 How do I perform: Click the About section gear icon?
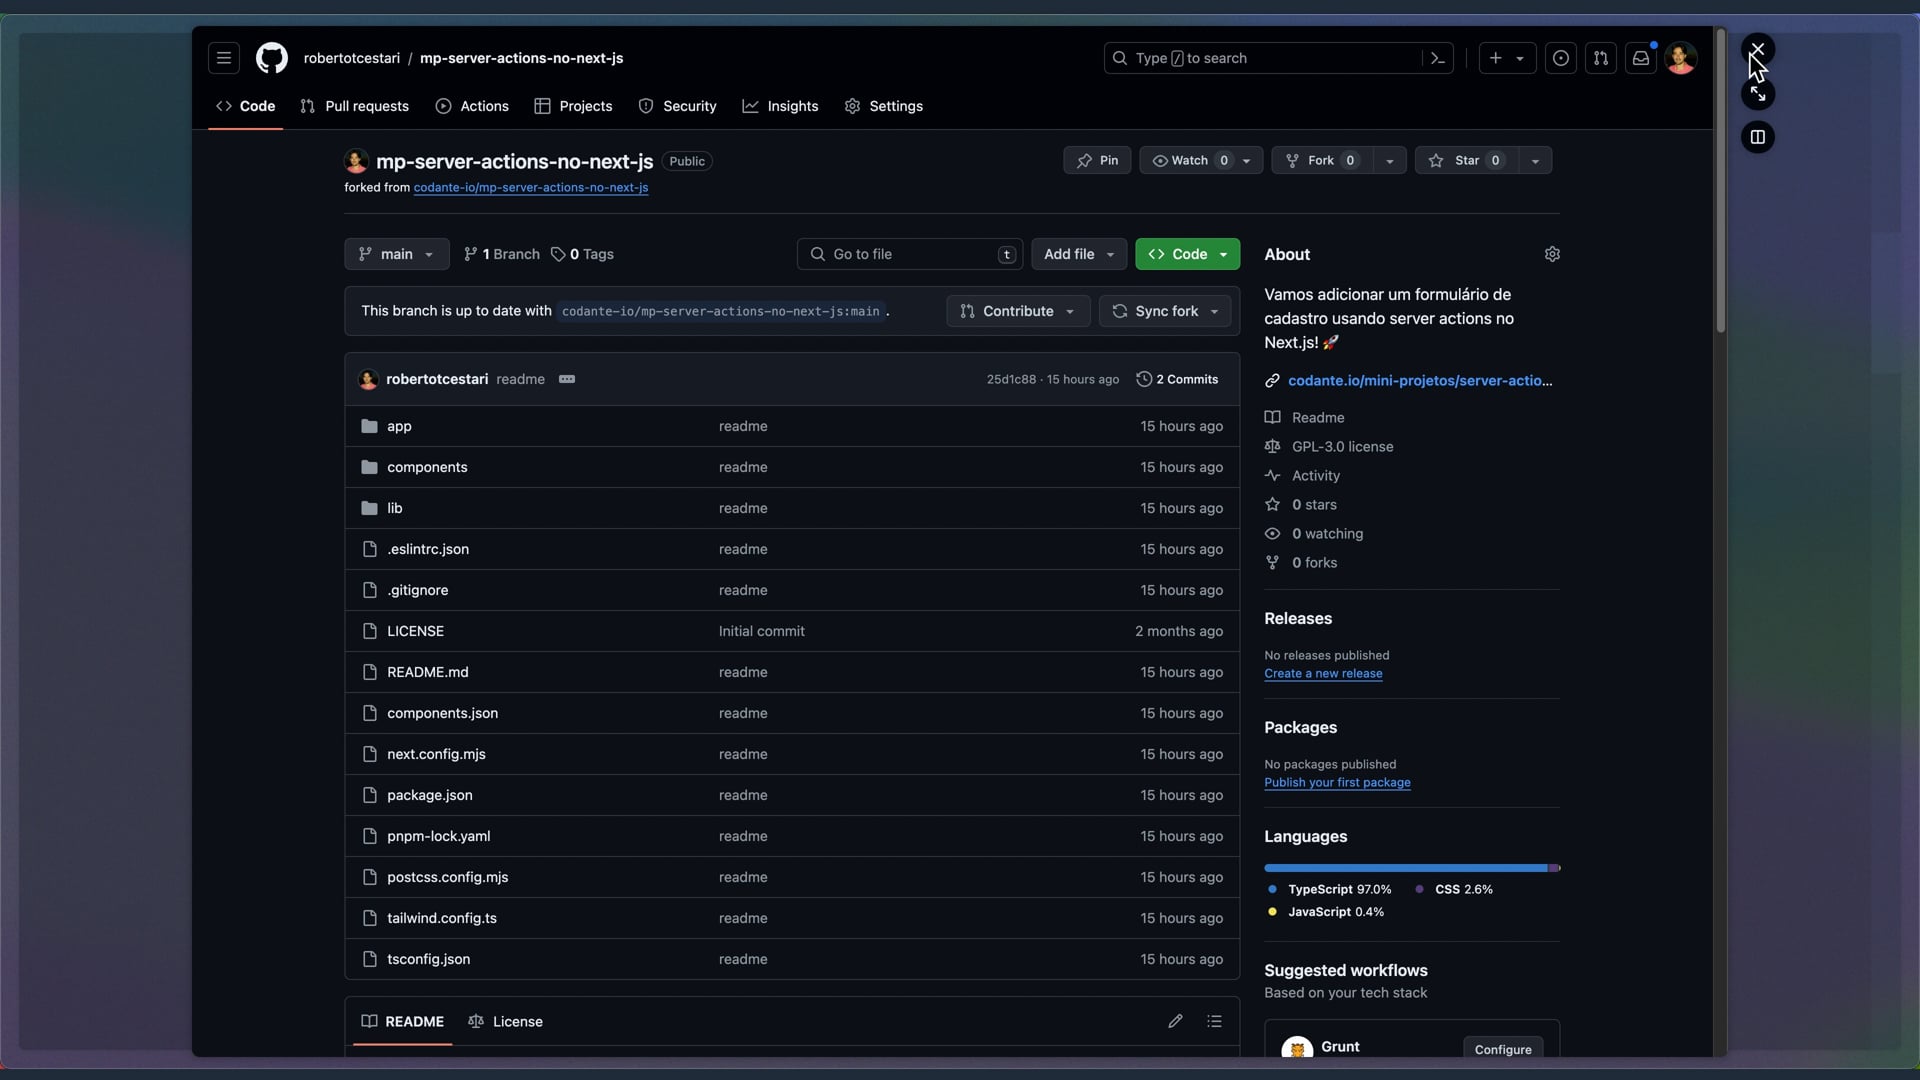pos(1552,254)
